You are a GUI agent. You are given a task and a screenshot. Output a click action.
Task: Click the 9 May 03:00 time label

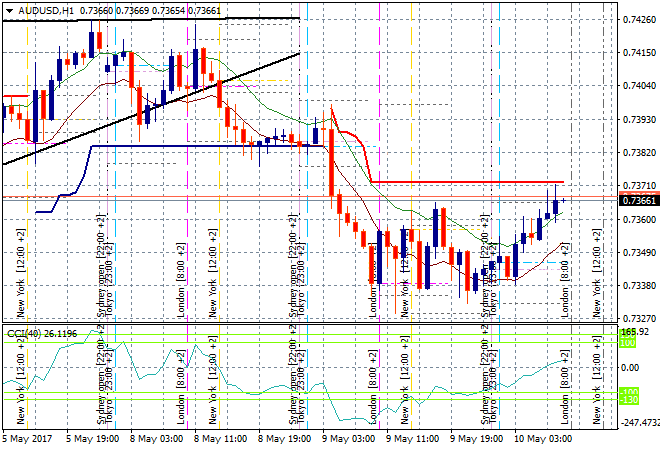(349, 438)
